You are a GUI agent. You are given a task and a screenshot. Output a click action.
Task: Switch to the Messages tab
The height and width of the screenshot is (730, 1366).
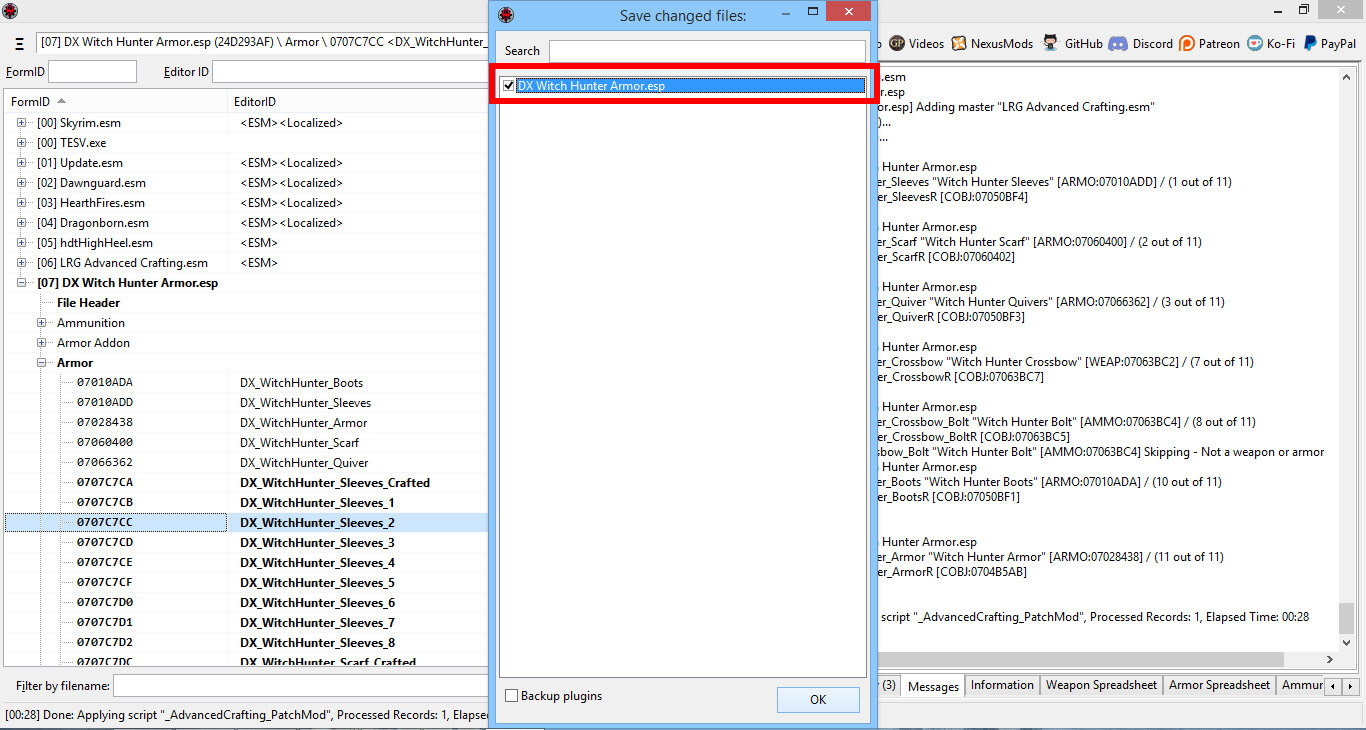pyautogui.click(x=933, y=686)
